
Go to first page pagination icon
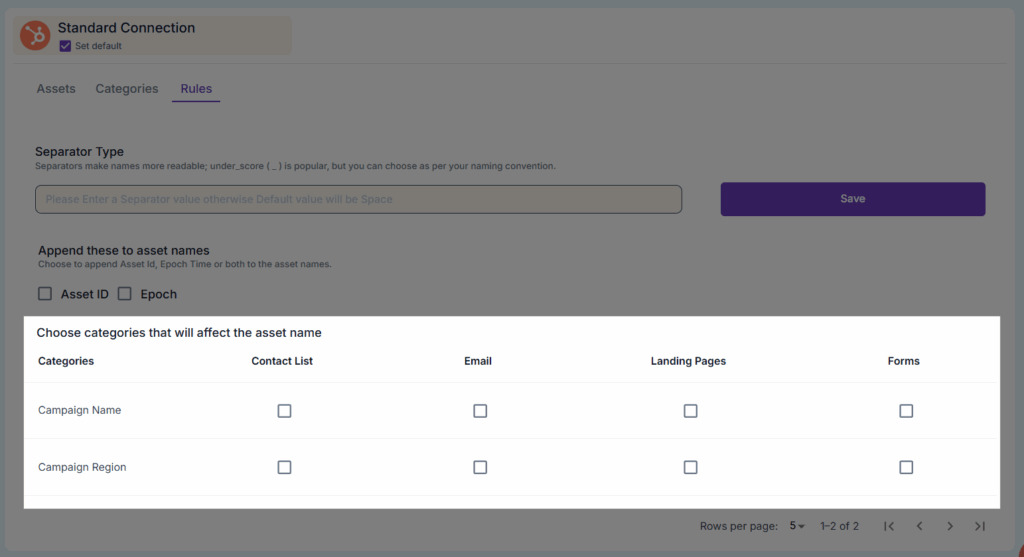pyautogui.click(x=889, y=526)
